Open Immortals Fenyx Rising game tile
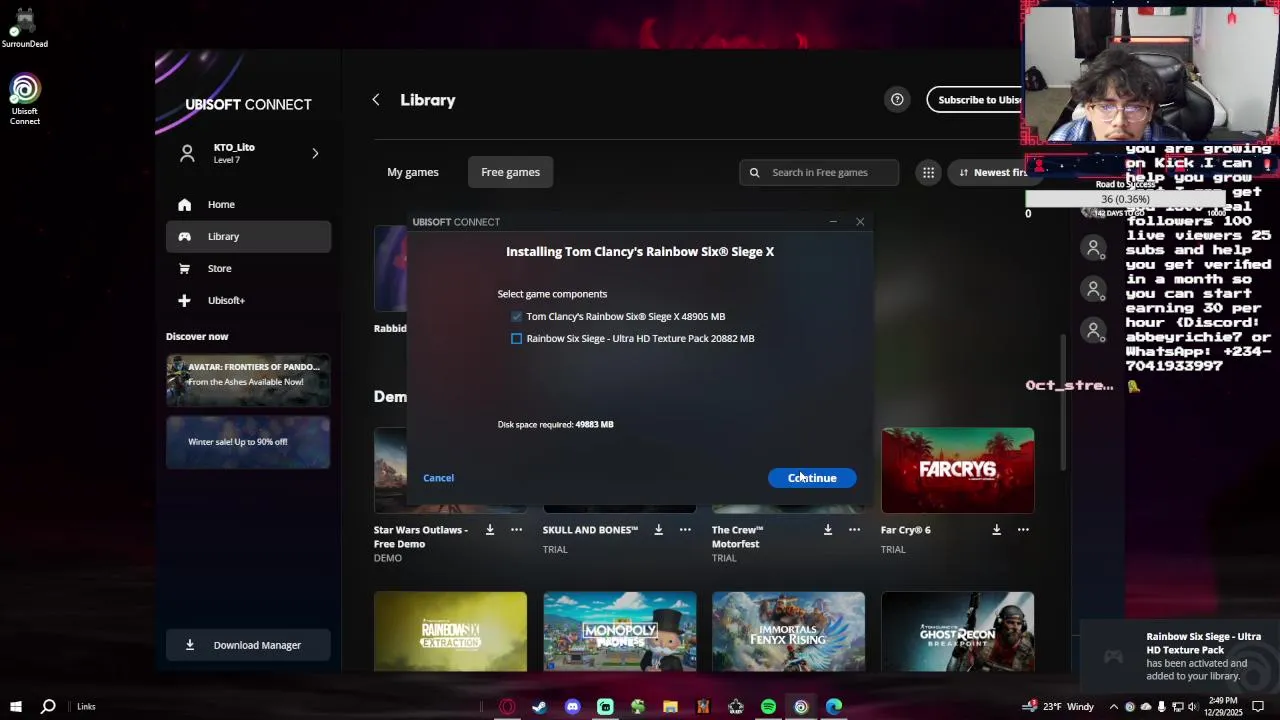The width and height of the screenshot is (1280, 720). pyautogui.click(x=789, y=632)
